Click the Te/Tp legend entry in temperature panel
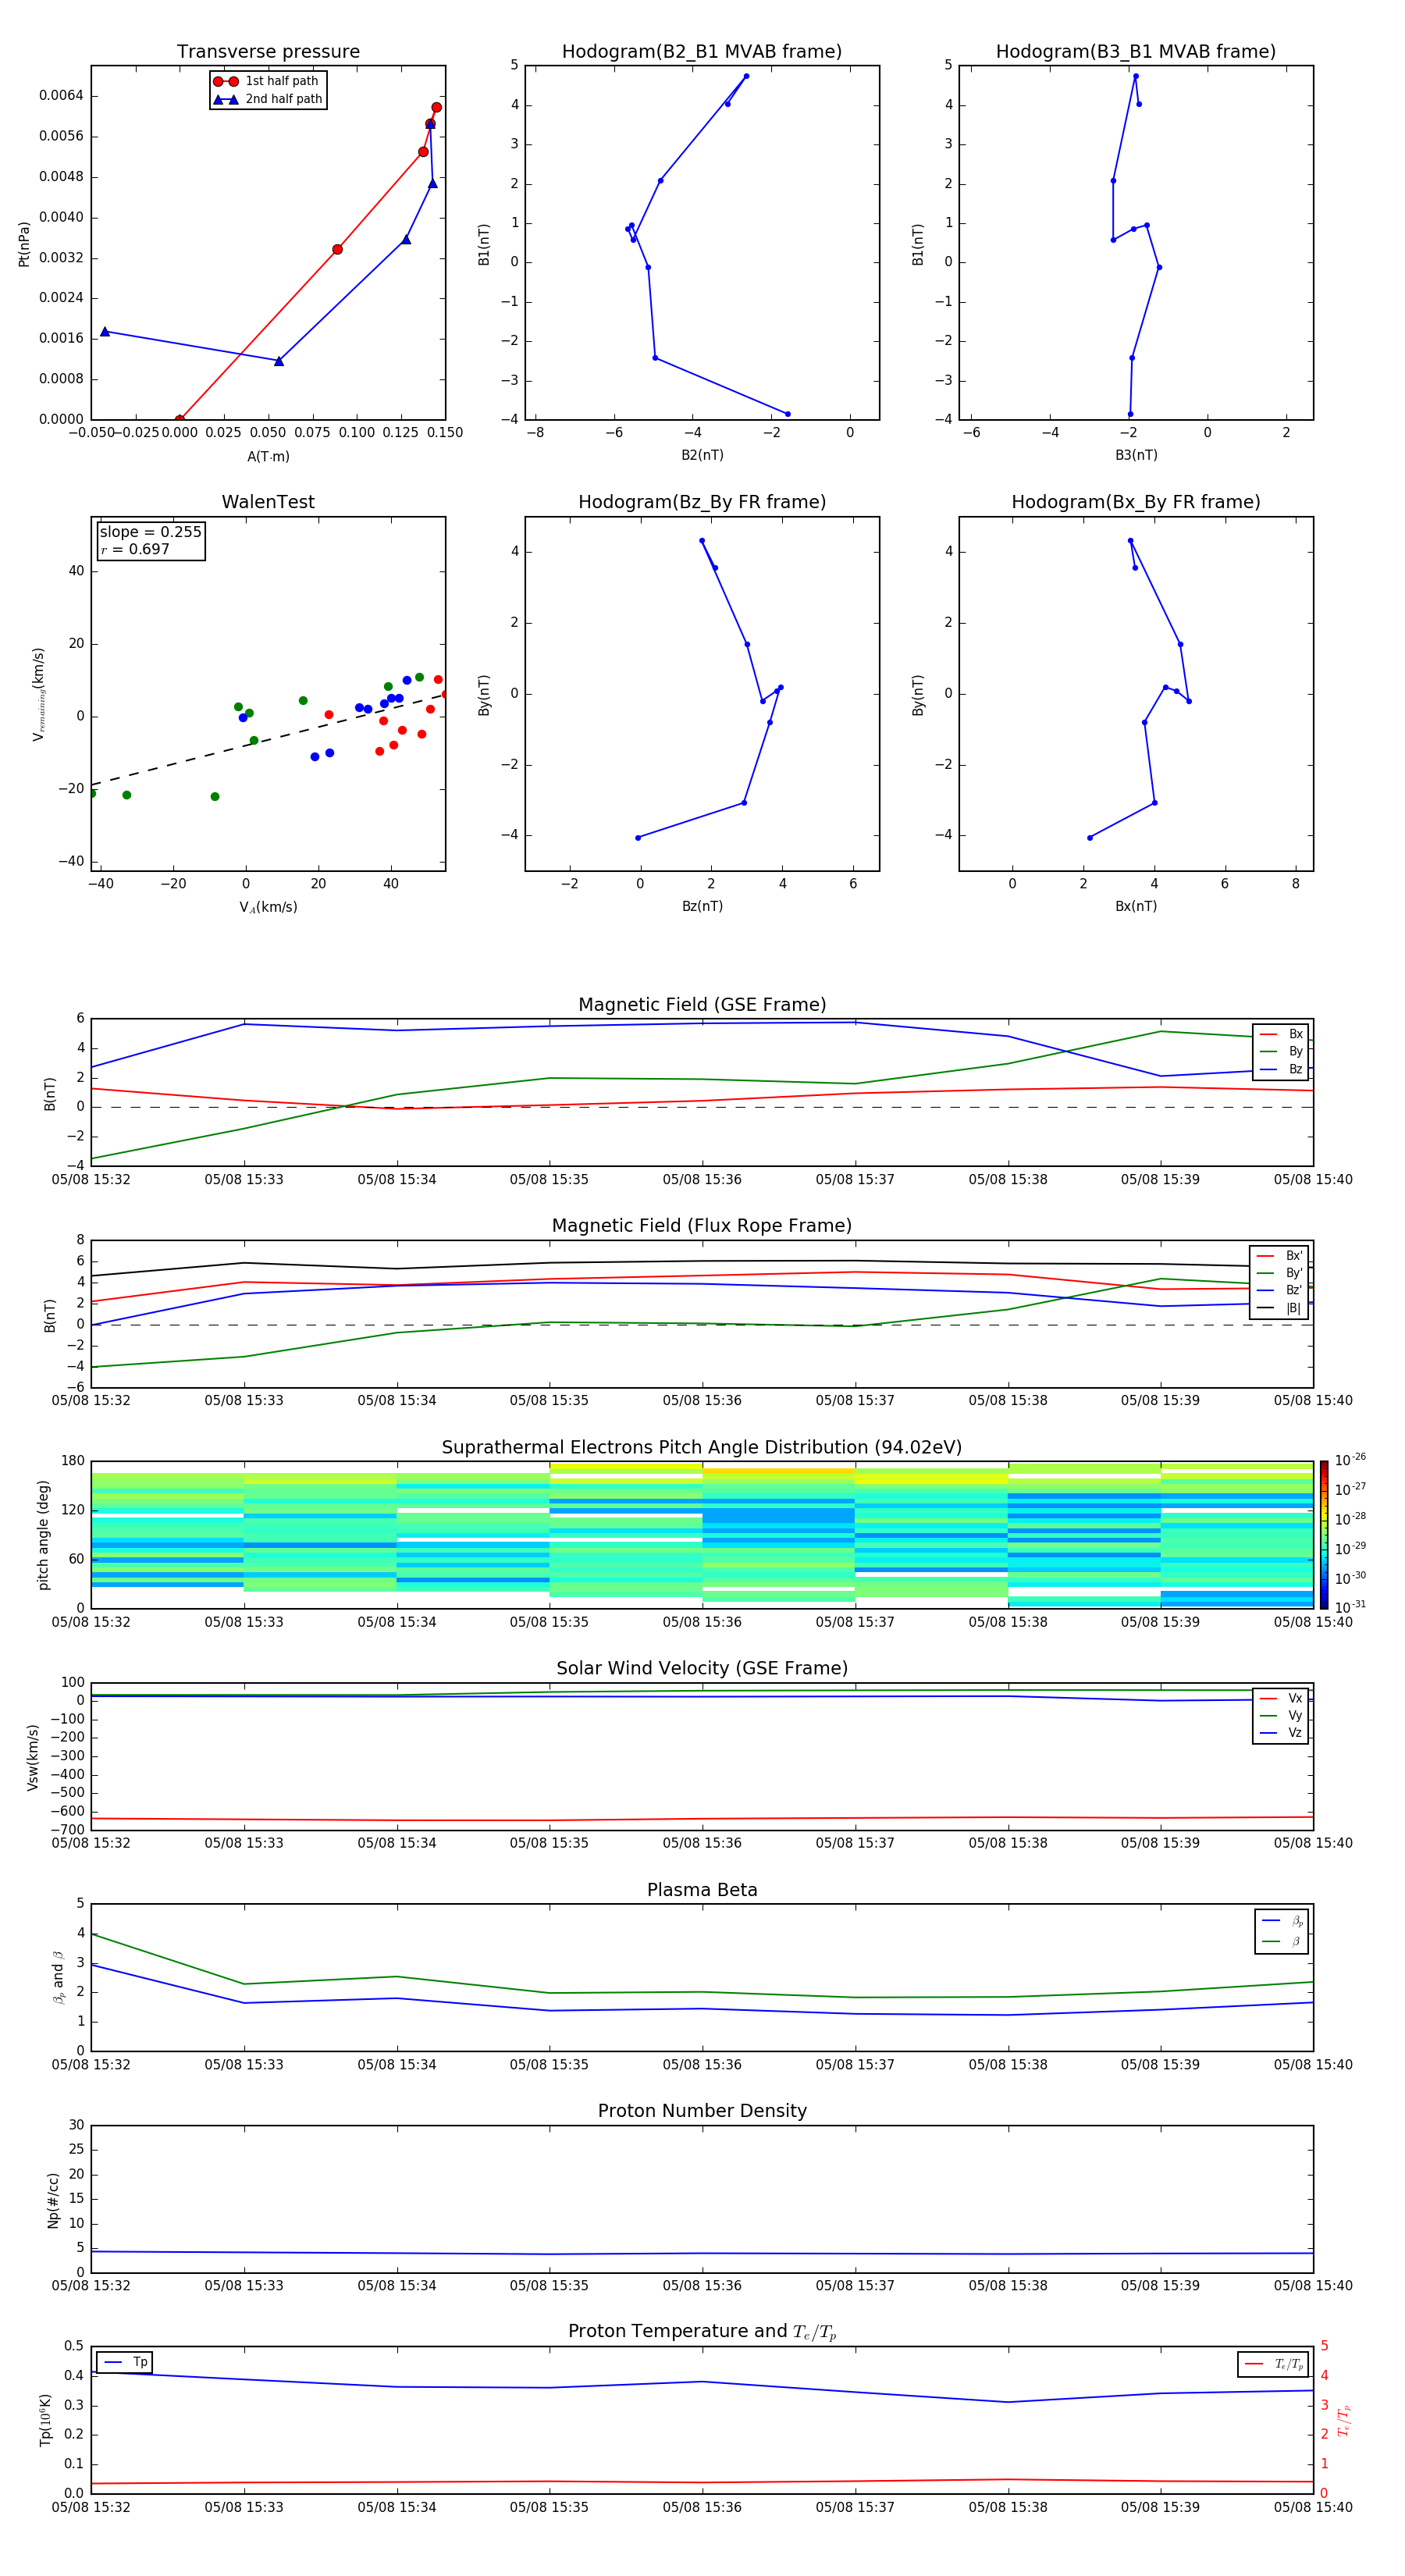The height and width of the screenshot is (2576, 1405). point(1274,2364)
